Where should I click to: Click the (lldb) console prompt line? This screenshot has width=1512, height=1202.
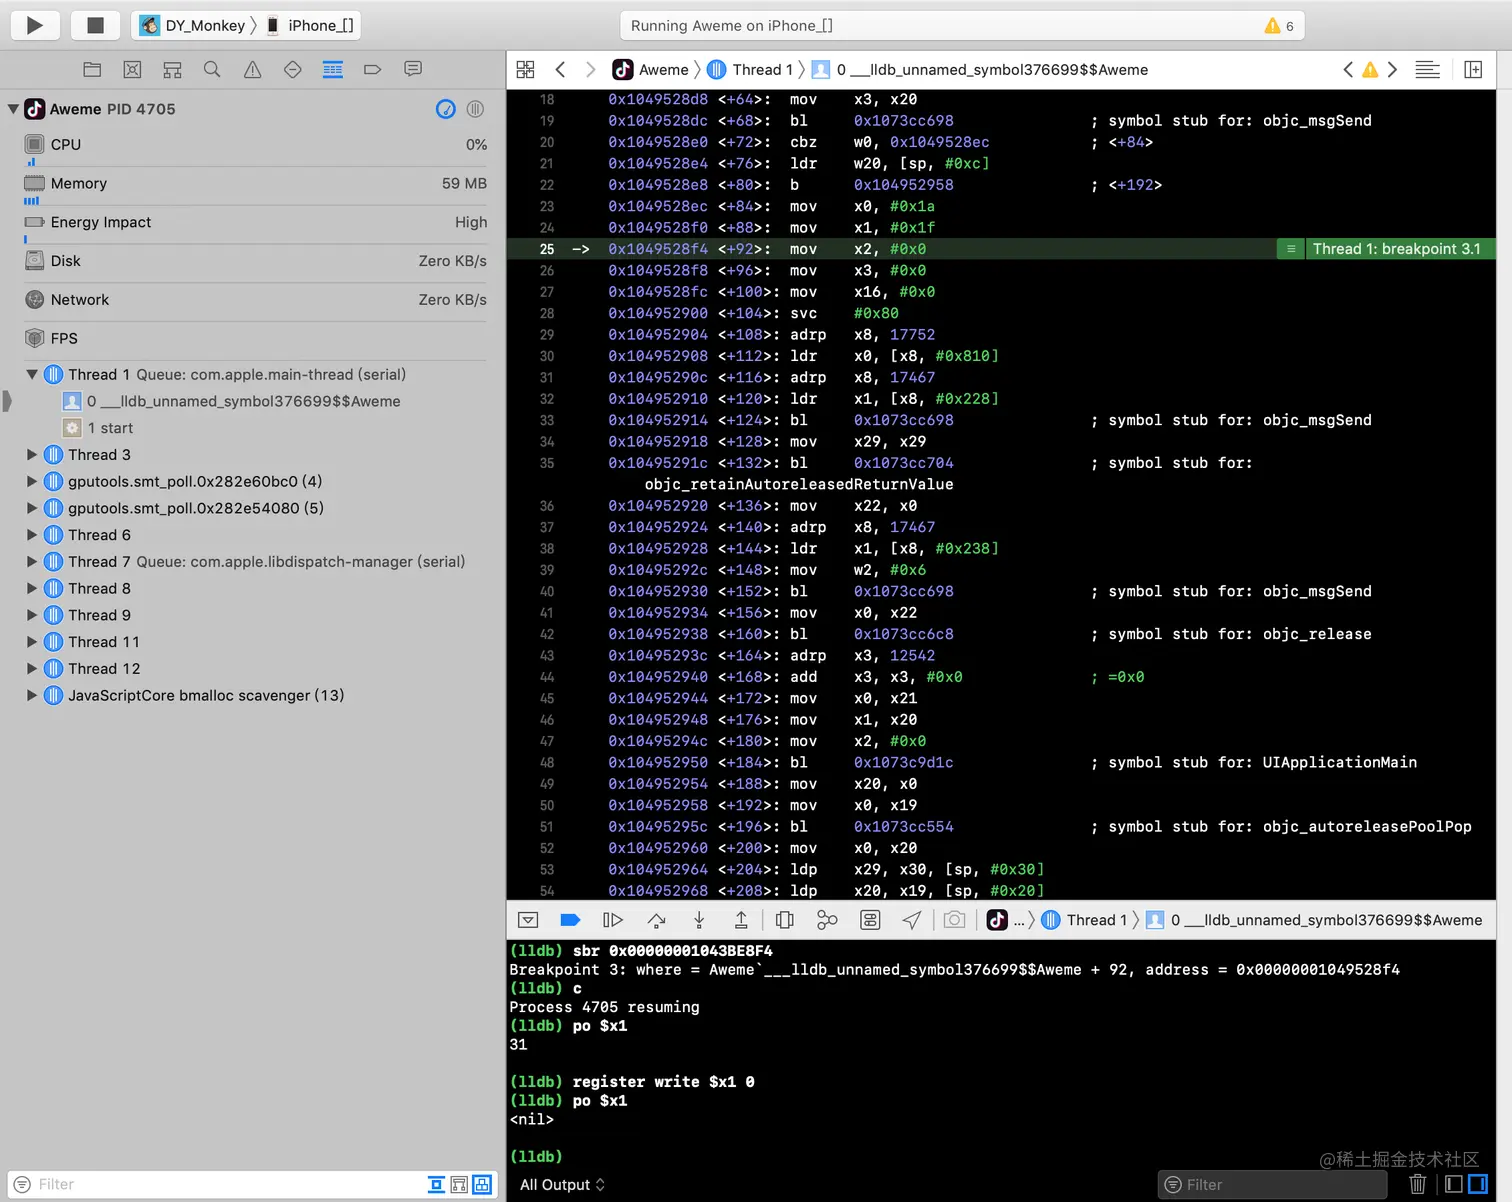pyautogui.click(x=537, y=1157)
